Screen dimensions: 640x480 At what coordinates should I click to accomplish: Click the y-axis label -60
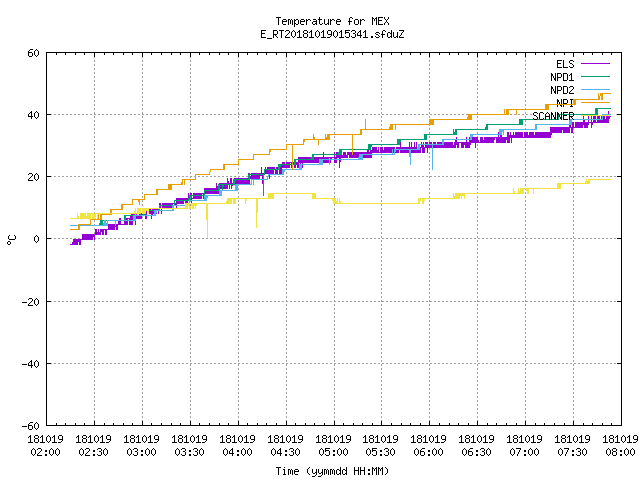[x=31, y=426]
